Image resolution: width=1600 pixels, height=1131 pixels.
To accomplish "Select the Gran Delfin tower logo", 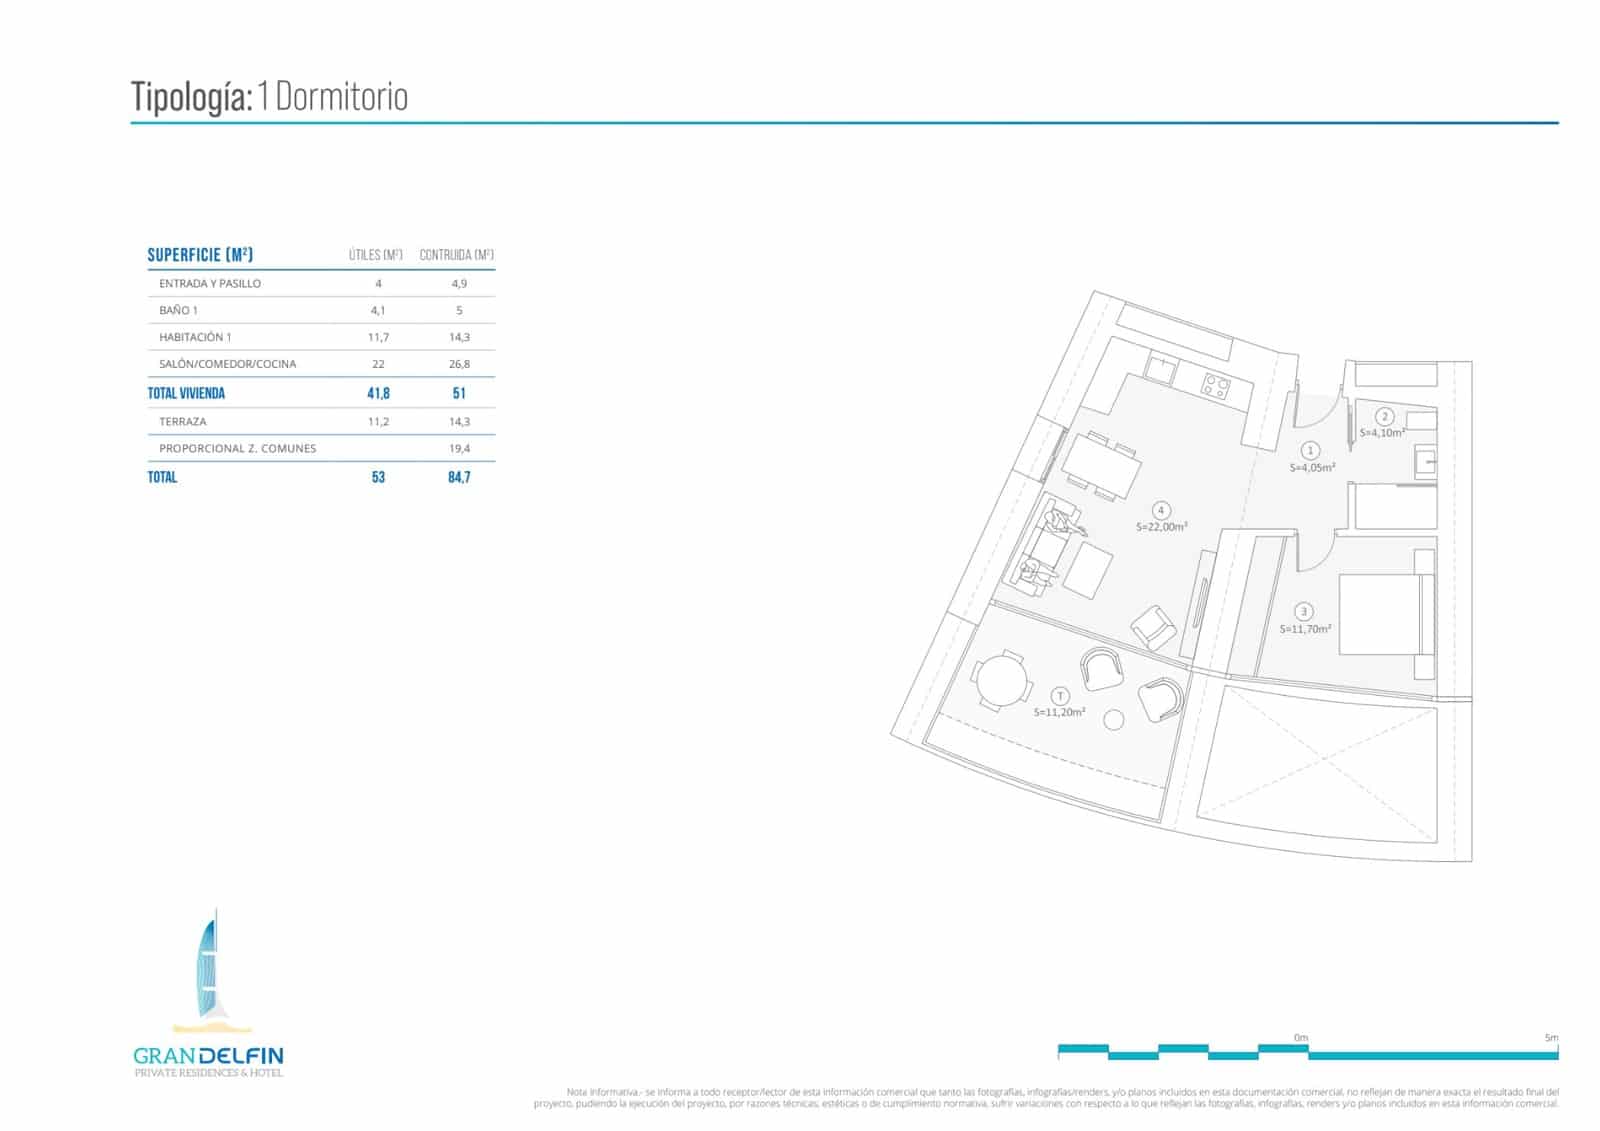I will pyautogui.click(x=209, y=965).
